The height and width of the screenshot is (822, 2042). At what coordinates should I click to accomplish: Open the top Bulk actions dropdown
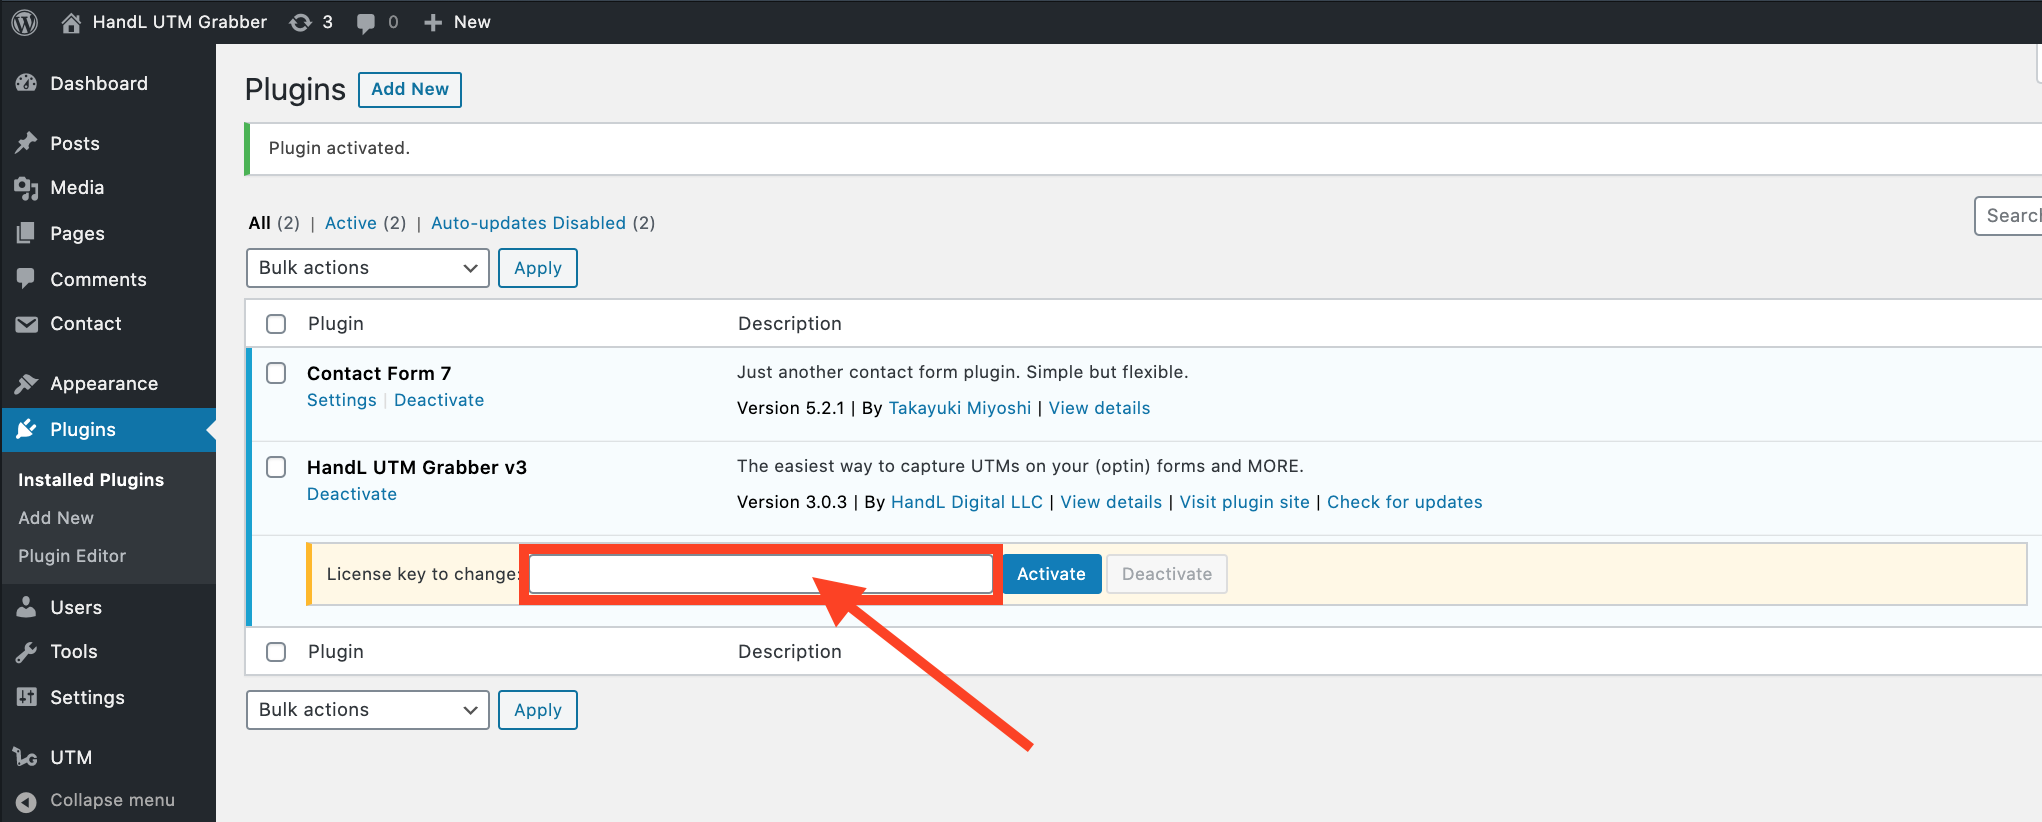[367, 268]
